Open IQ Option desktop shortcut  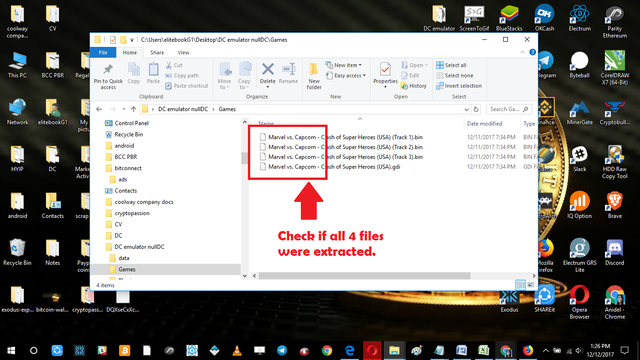(579, 205)
